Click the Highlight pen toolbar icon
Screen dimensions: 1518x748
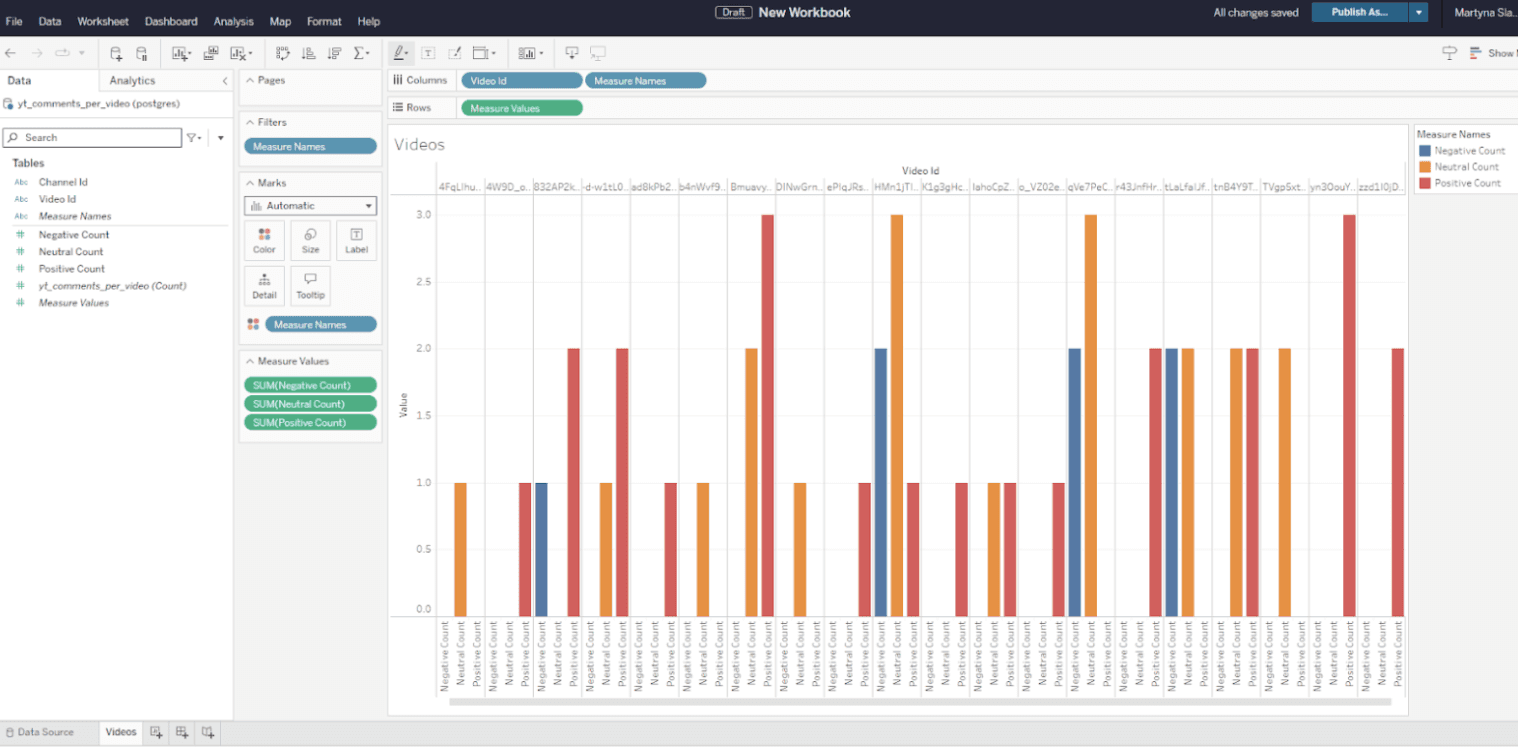400,53
